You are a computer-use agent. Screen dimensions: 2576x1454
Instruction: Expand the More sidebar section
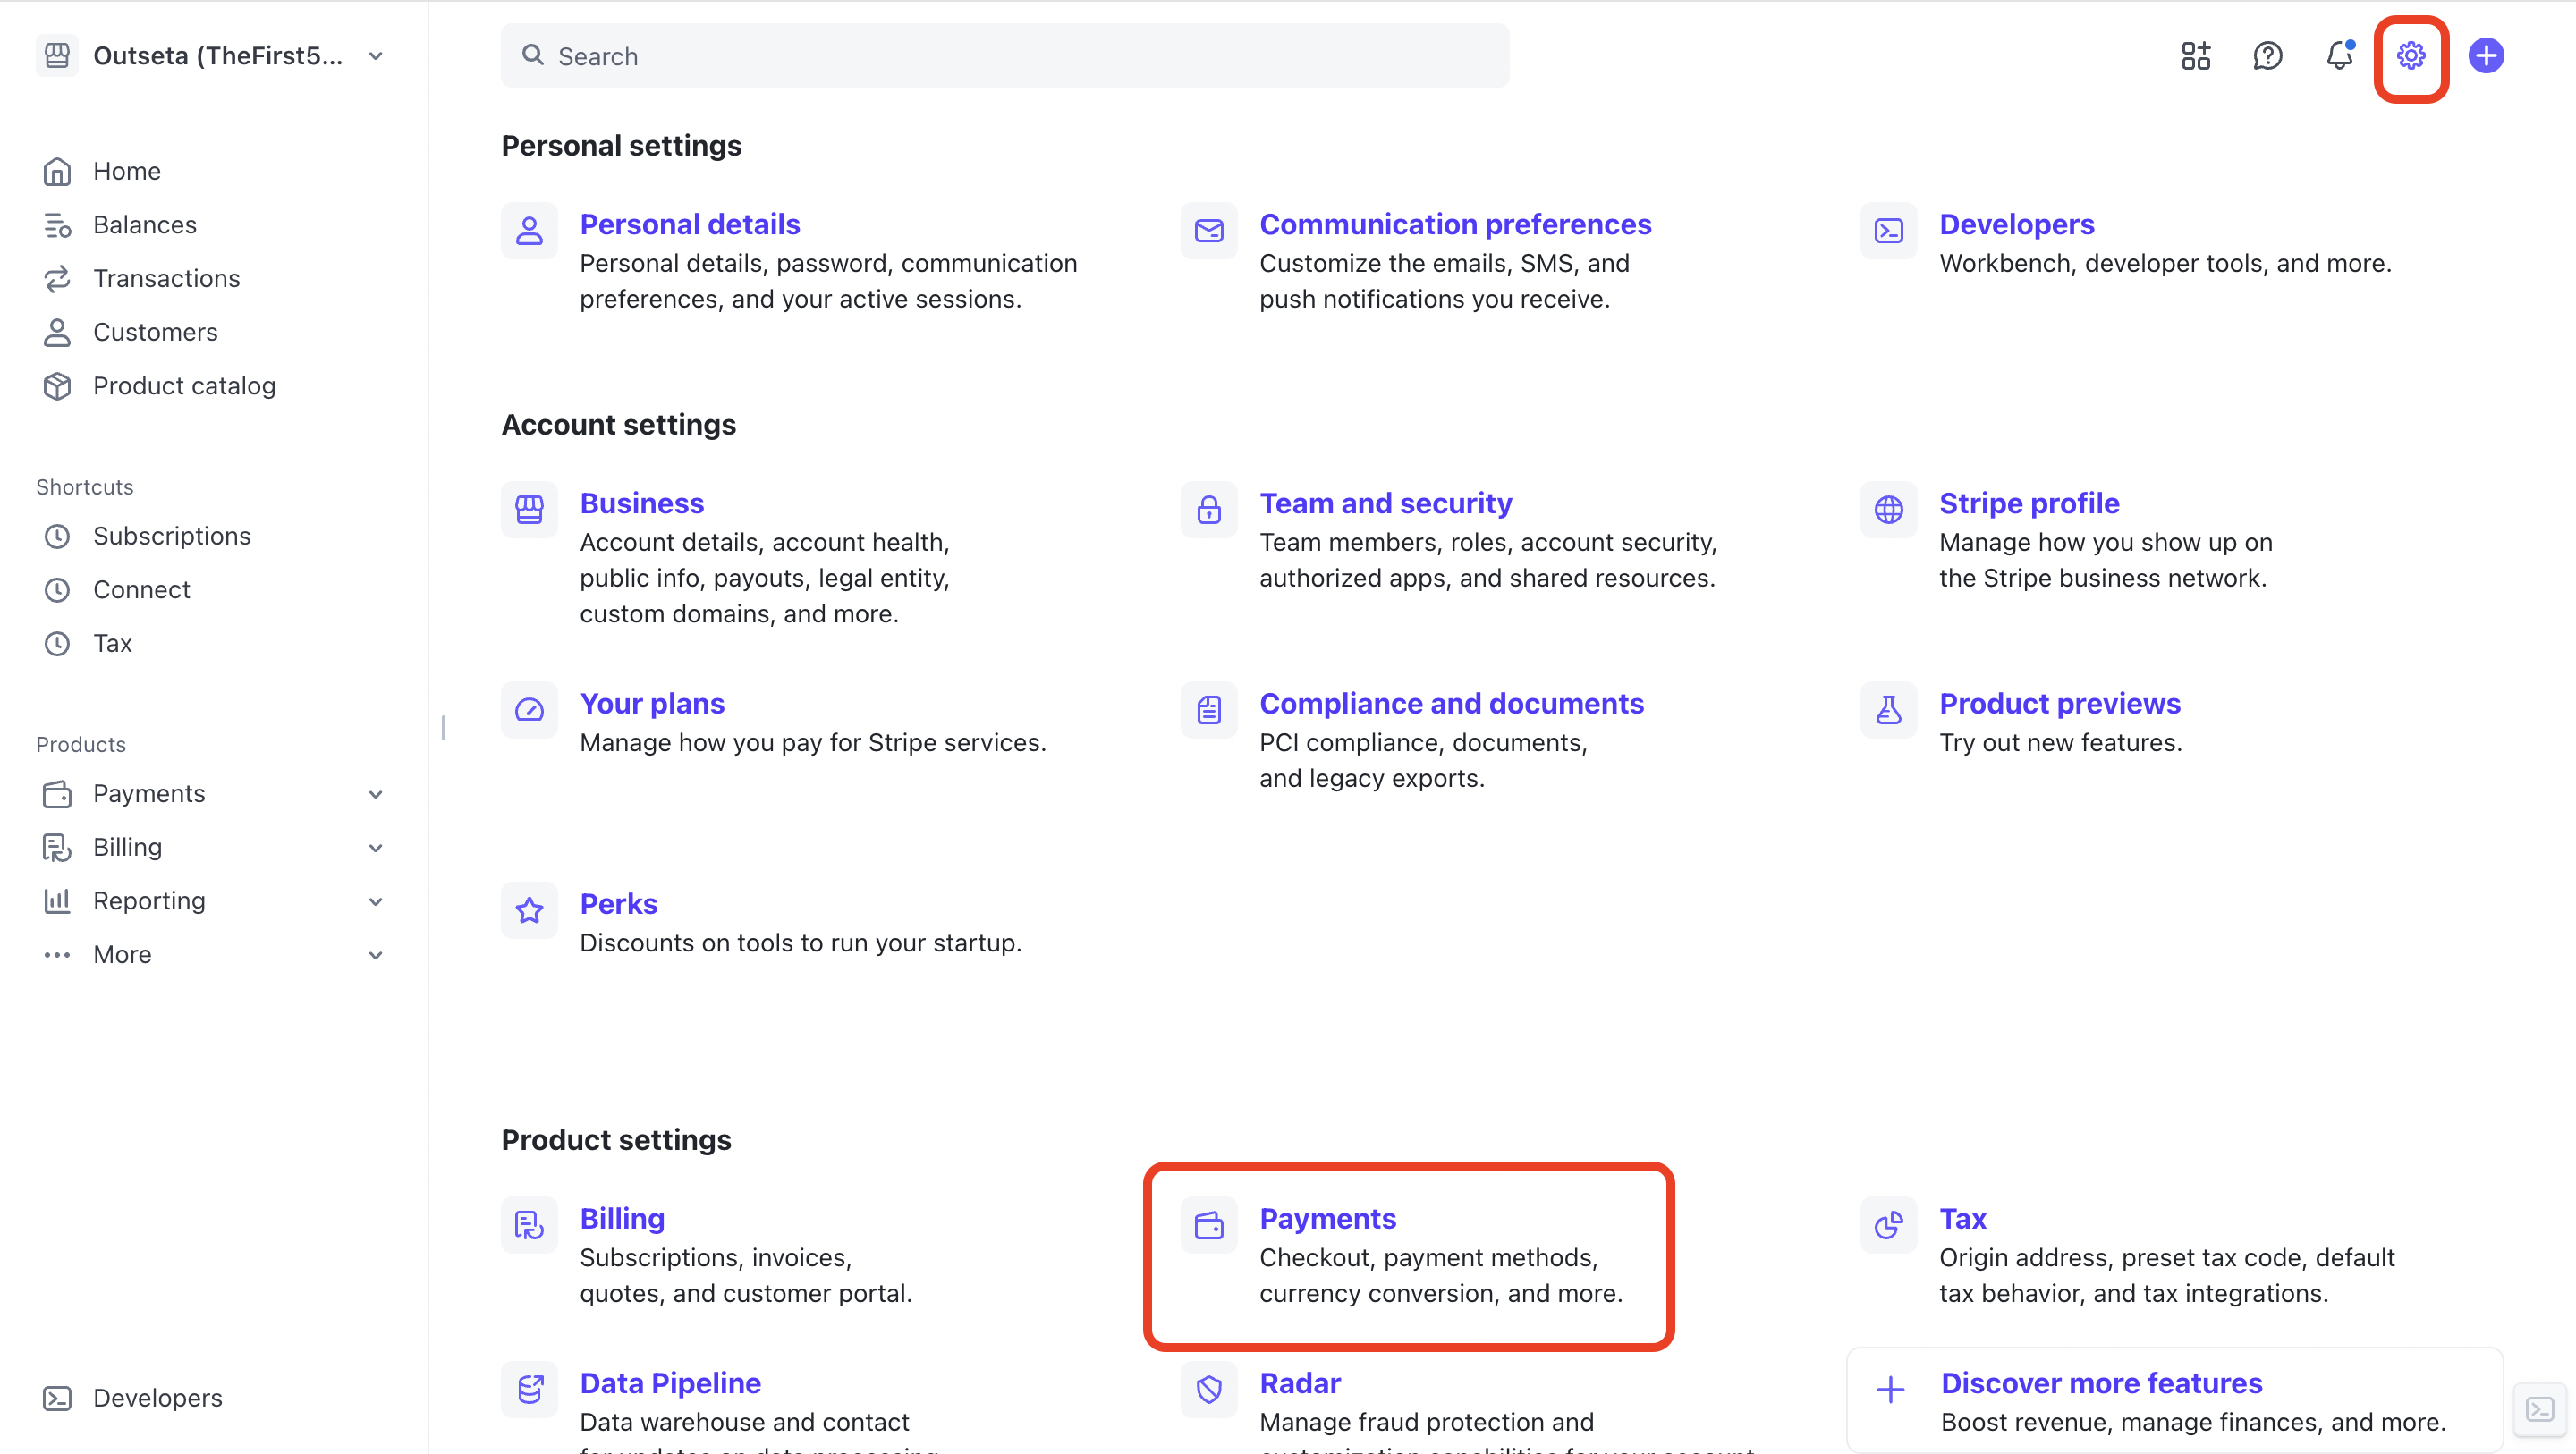coord(375,955)
